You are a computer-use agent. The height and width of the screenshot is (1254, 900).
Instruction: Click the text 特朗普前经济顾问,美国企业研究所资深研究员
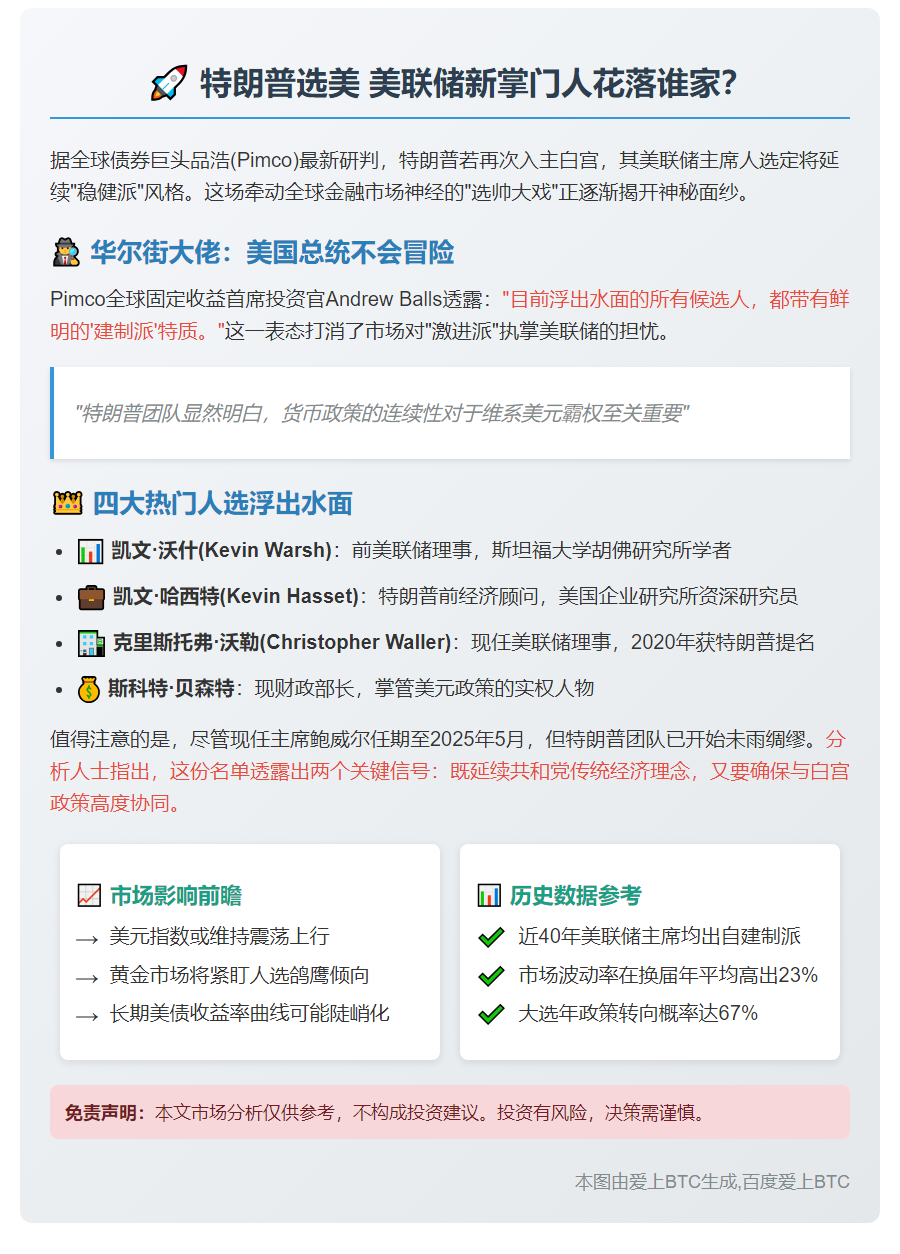click(588, 597)
